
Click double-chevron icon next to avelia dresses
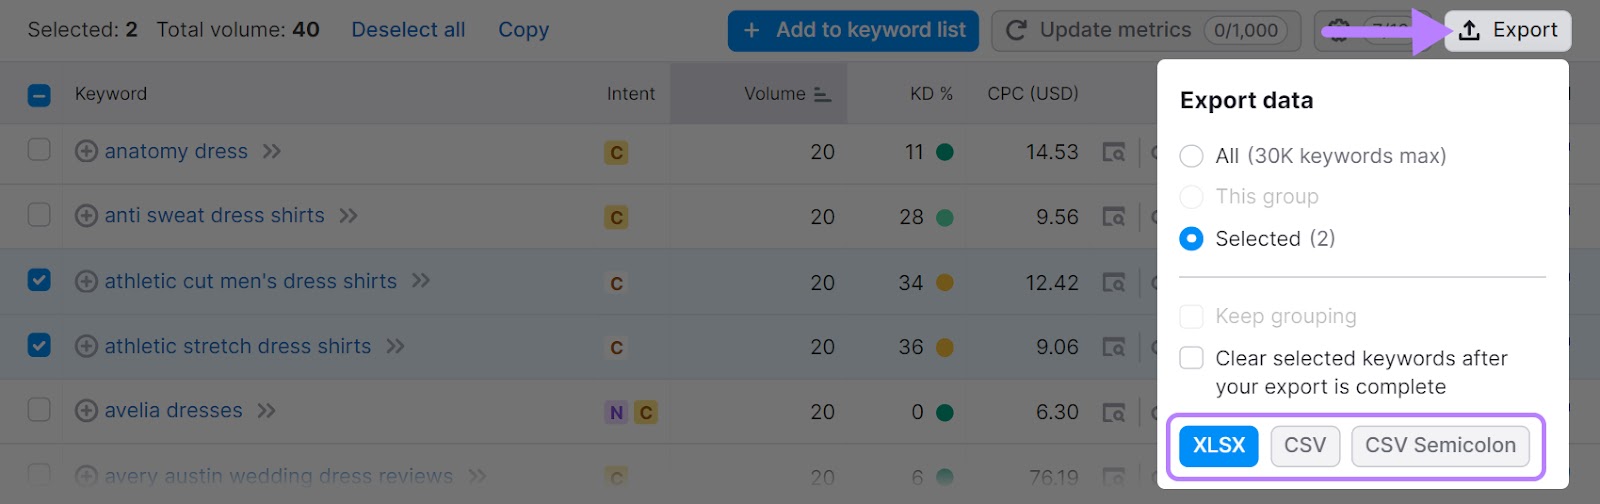[267, 411]
